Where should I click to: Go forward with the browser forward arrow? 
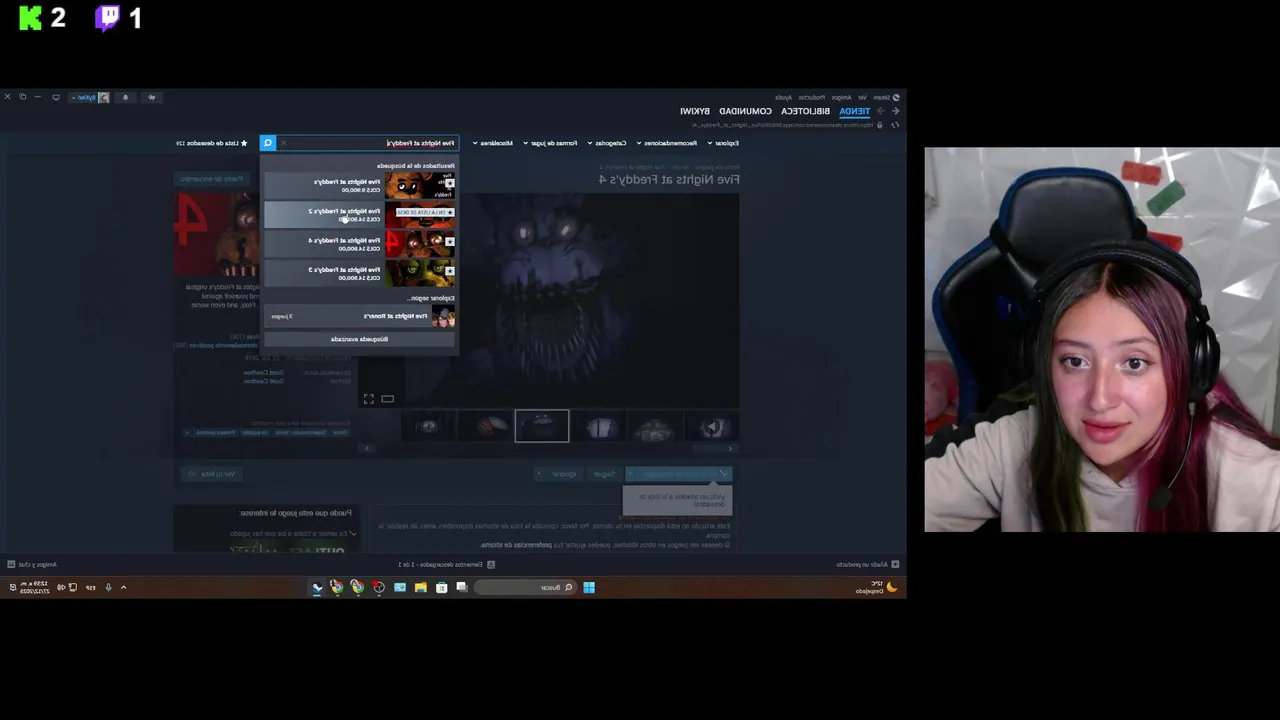880,111
